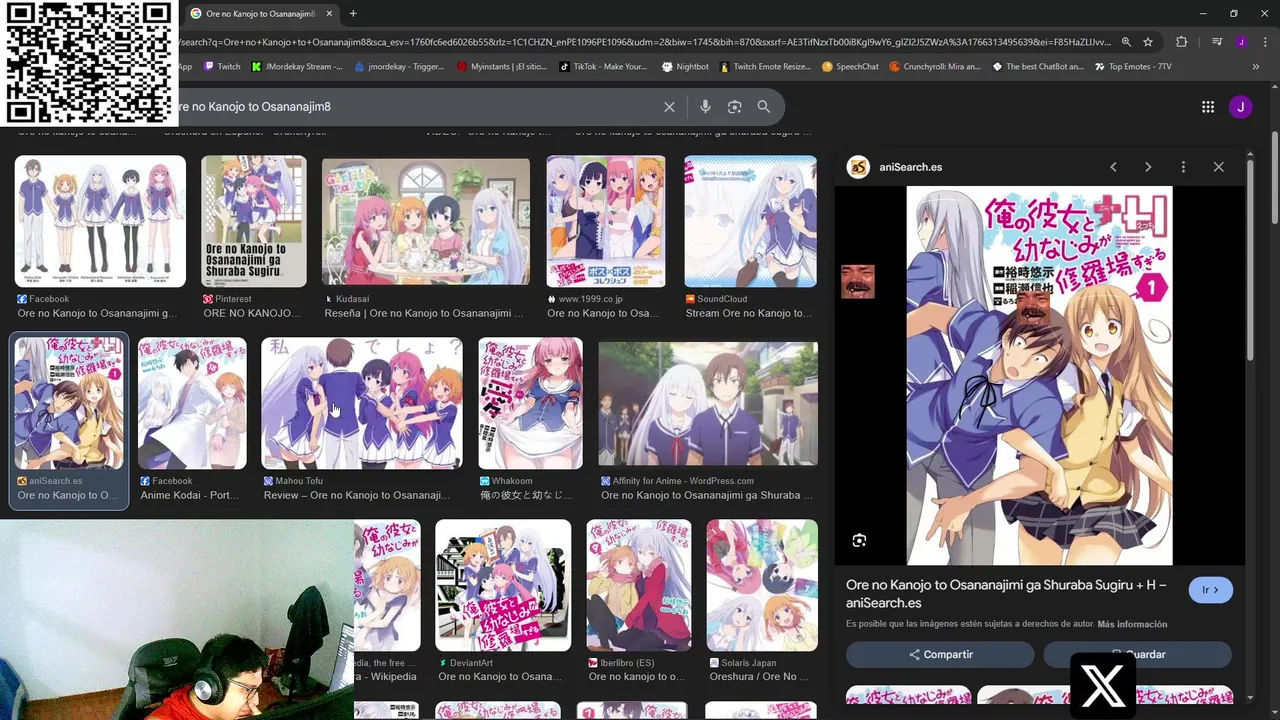Open Chrome profile avatar in toolbar

(1241, 42)
